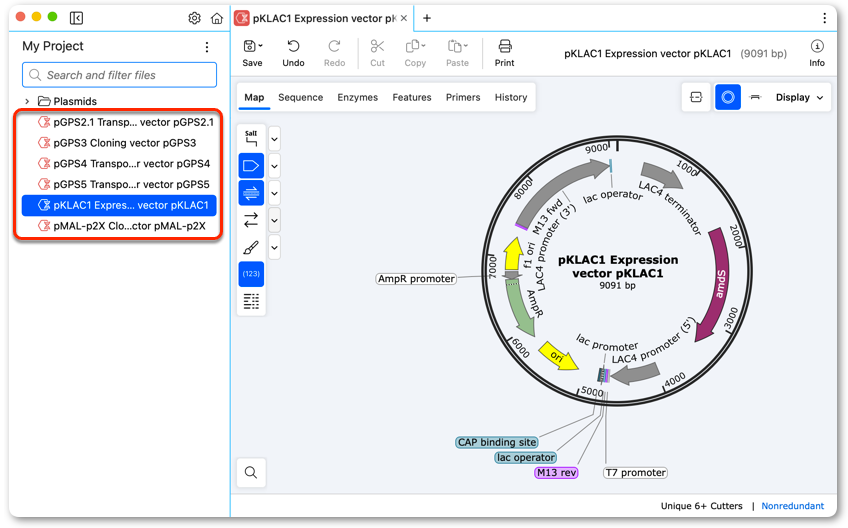
Task: Click Unique 6+ Cutters label
Action: (701, 506)
